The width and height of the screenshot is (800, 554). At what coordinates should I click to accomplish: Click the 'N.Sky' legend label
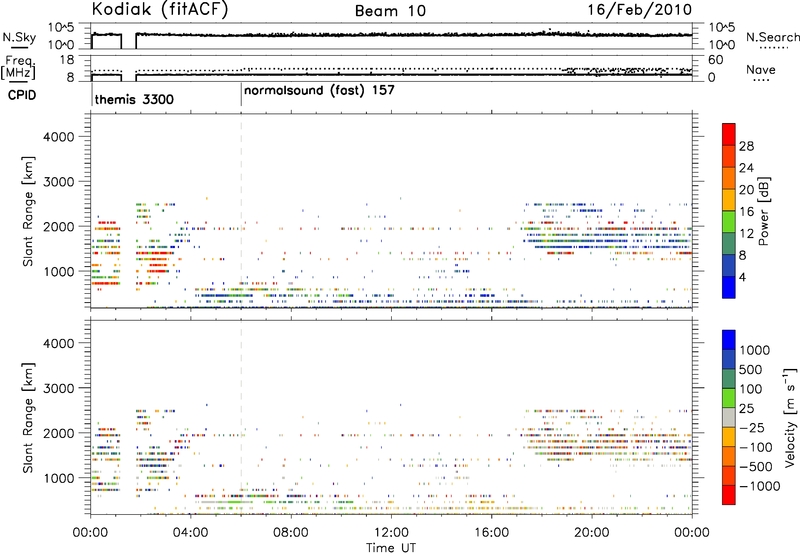19,37
